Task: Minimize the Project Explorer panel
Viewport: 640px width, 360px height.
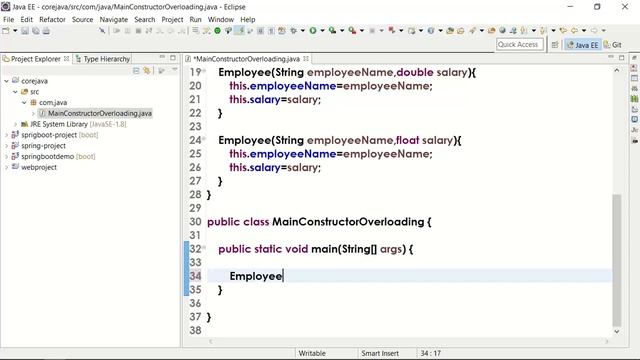Action: coord(162,58)
